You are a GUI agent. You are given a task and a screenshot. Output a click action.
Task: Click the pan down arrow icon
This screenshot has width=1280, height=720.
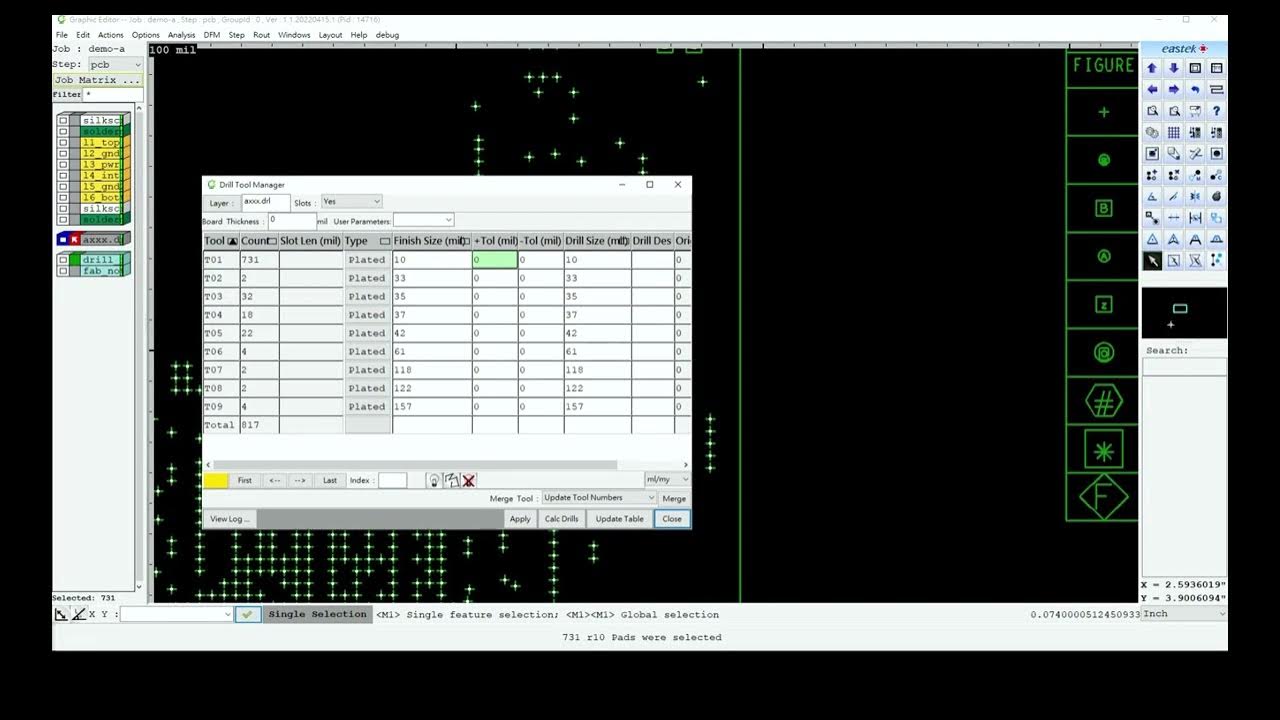point(1174,68)
